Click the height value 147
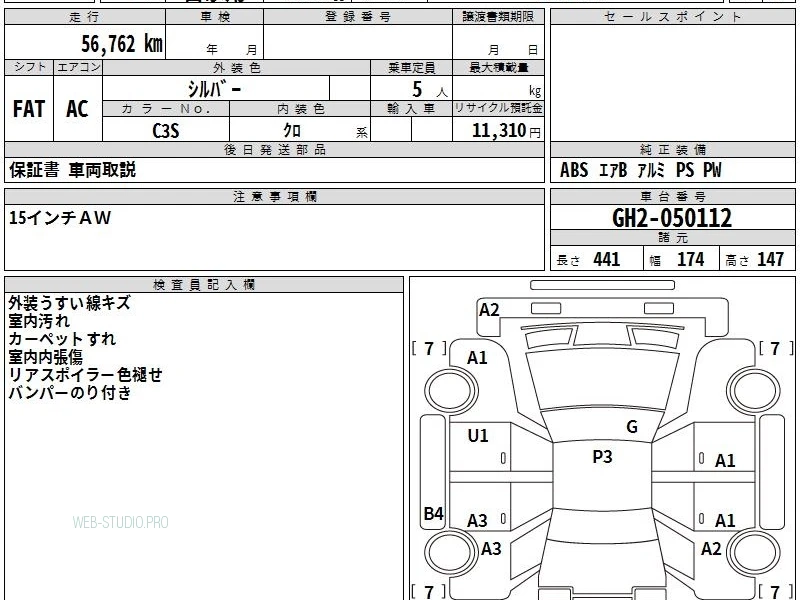 [x=770, y=260]
